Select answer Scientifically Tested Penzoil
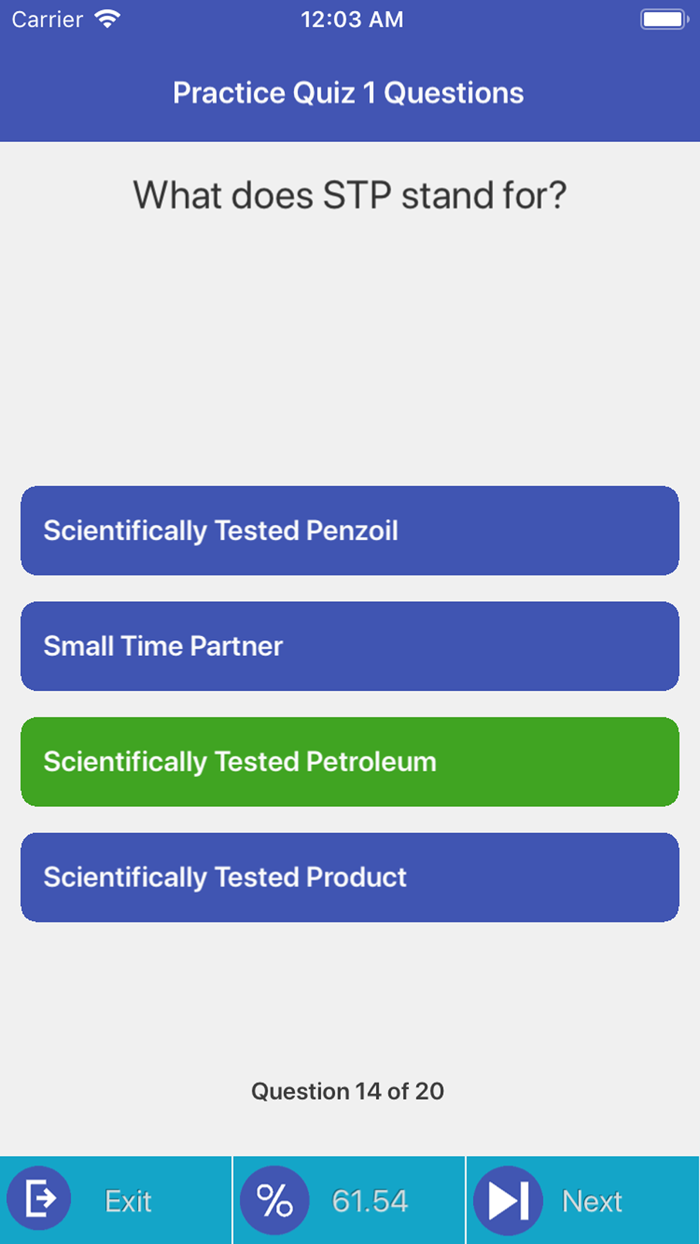Image resolution: width=700 pixels, height=1244 pixels. pos(350,531)
